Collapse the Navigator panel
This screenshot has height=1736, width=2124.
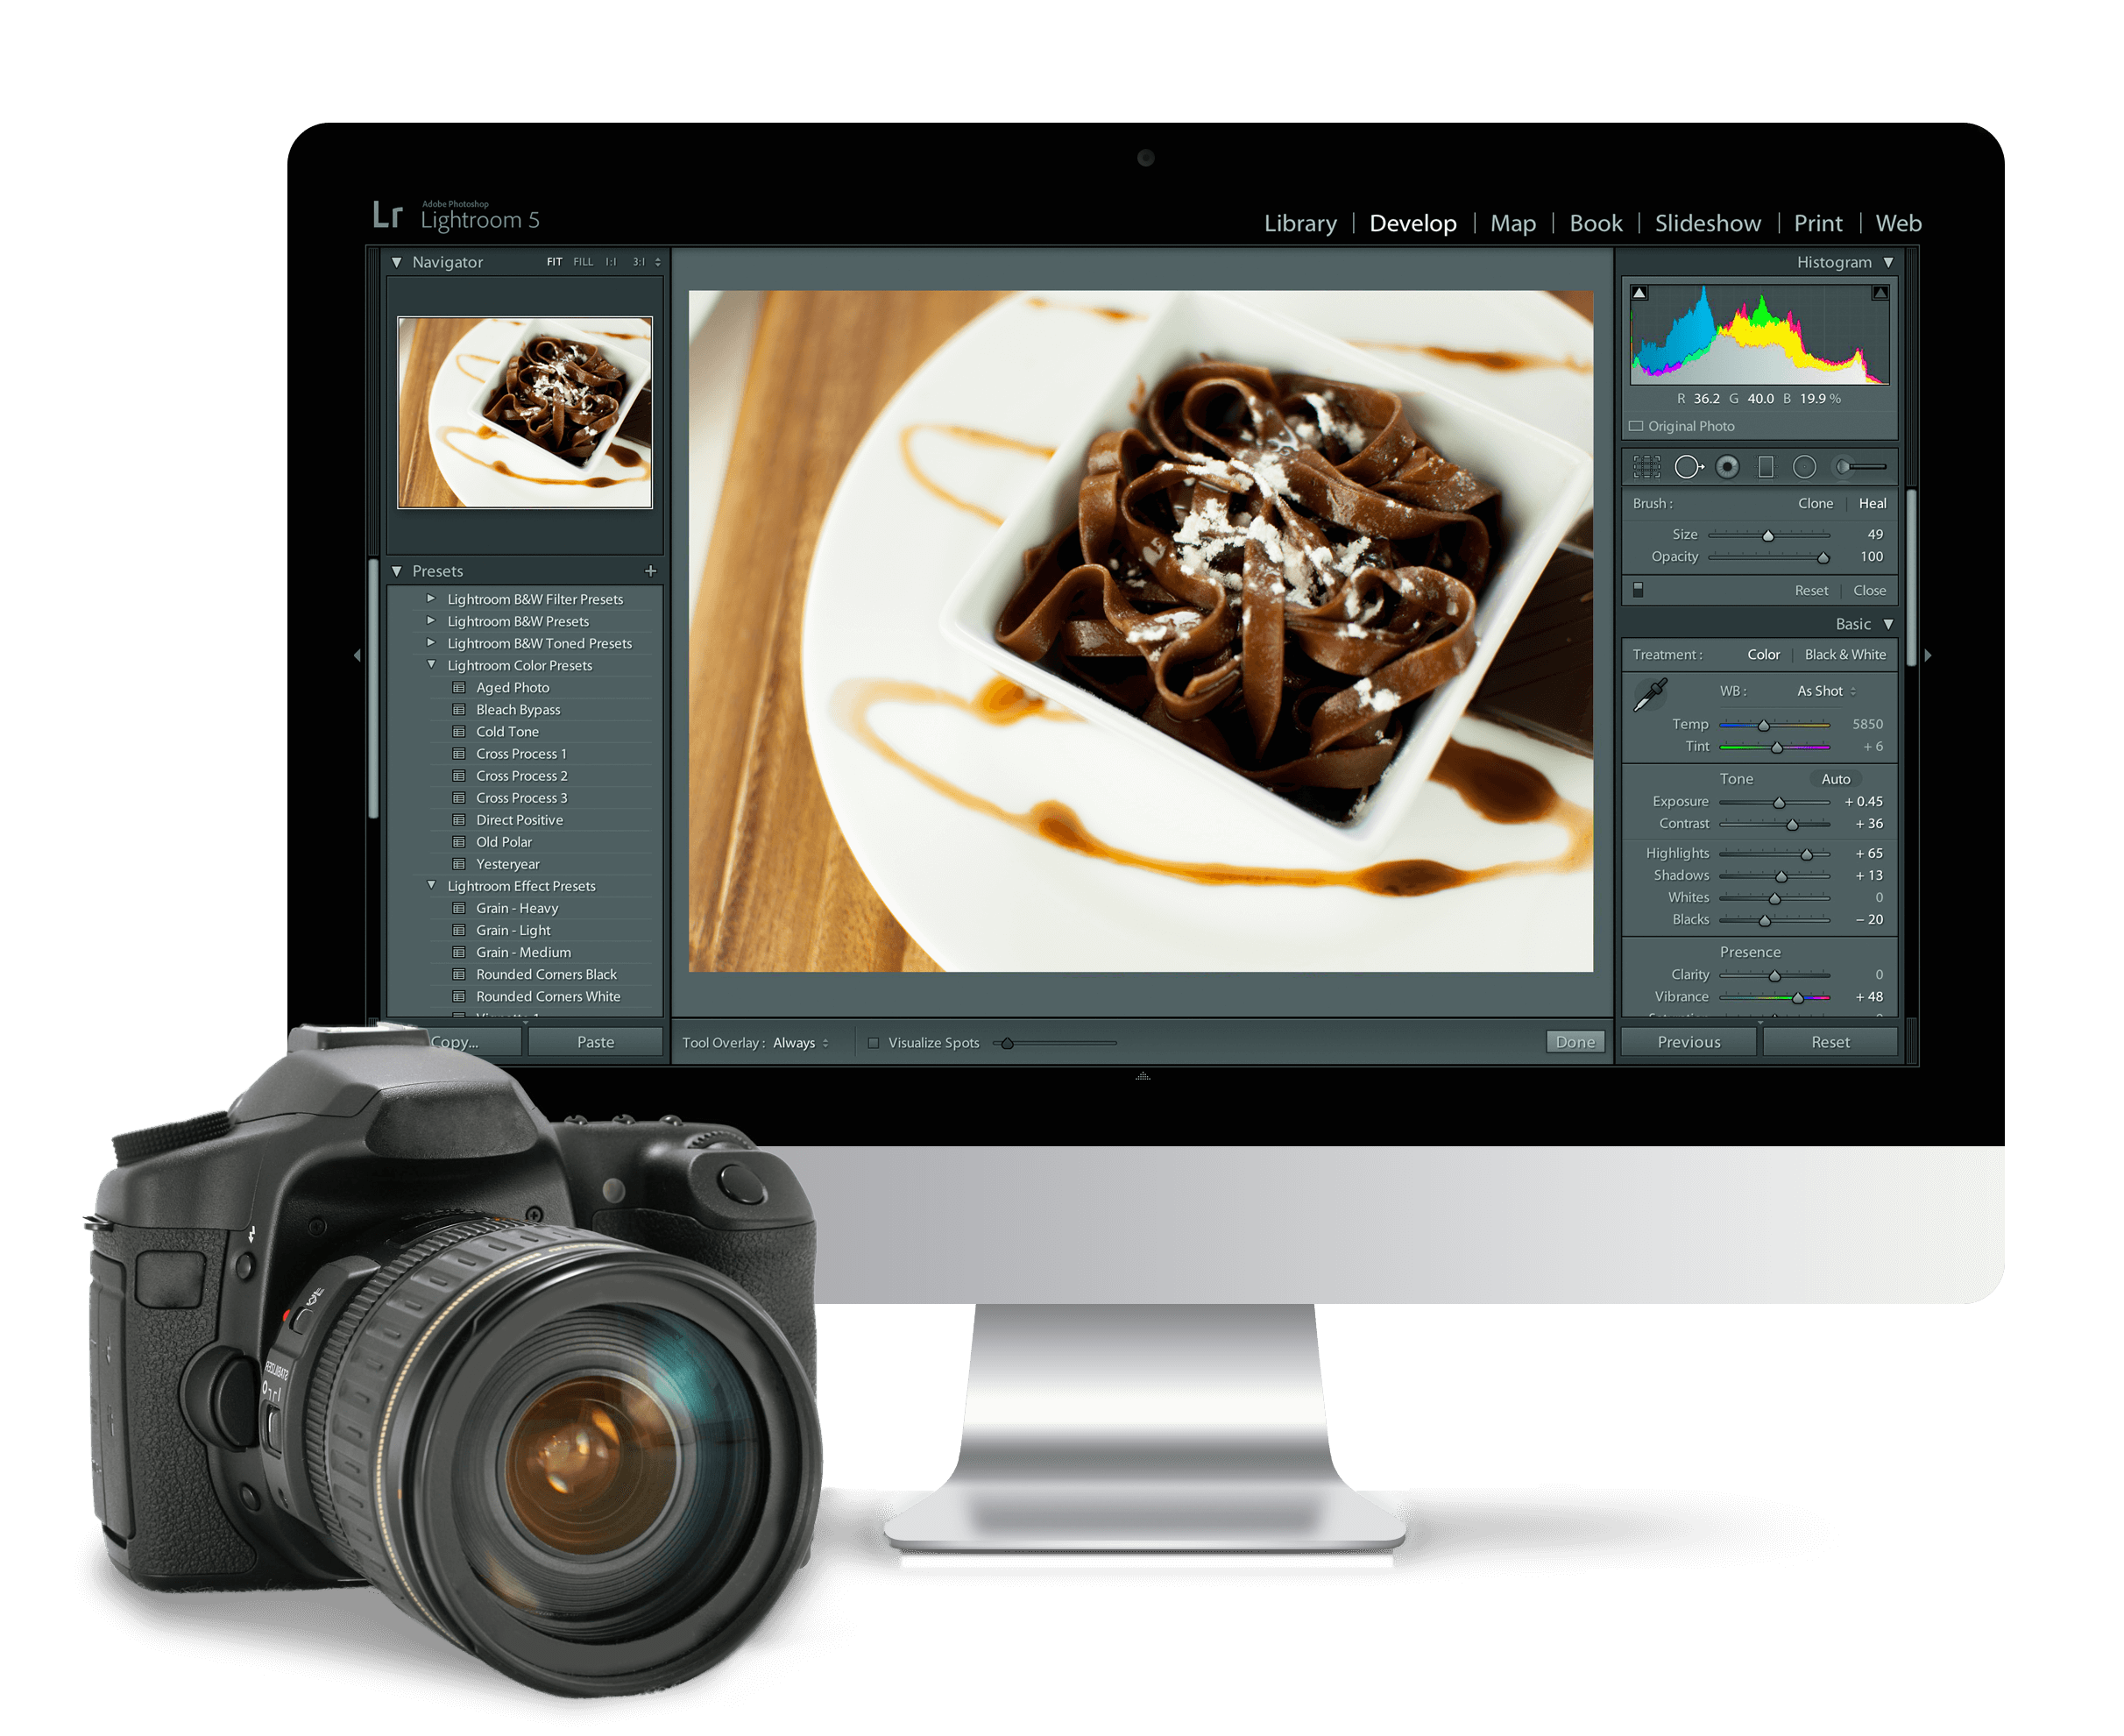397,262
